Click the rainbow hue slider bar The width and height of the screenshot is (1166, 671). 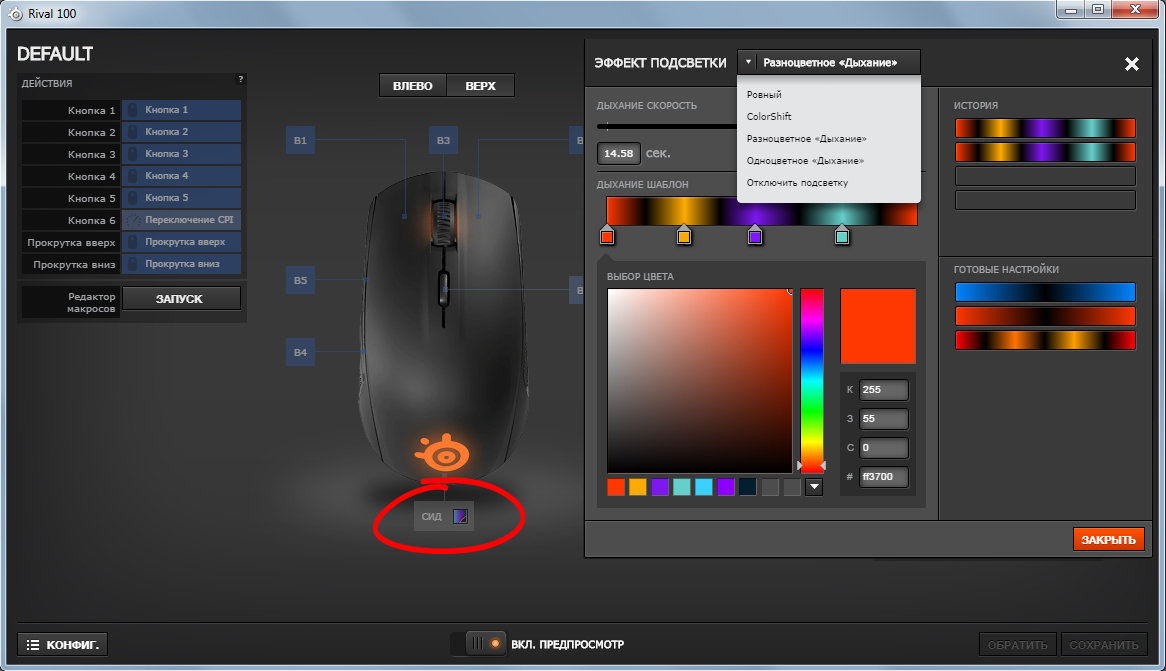pyautogui.click(x=812, y=380)
